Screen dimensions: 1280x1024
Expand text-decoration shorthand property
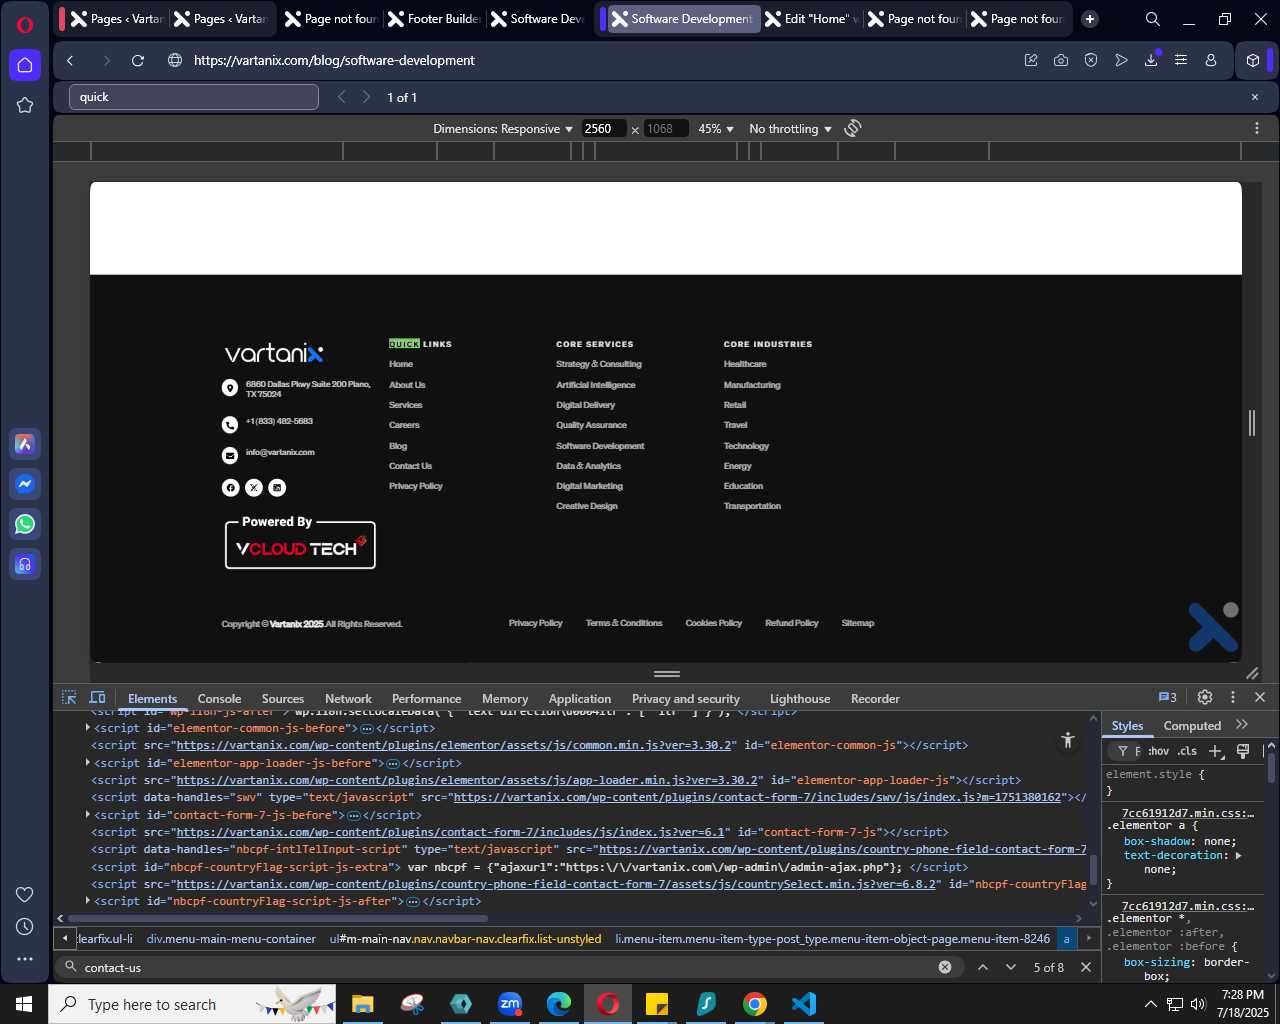pos(1239,855)
